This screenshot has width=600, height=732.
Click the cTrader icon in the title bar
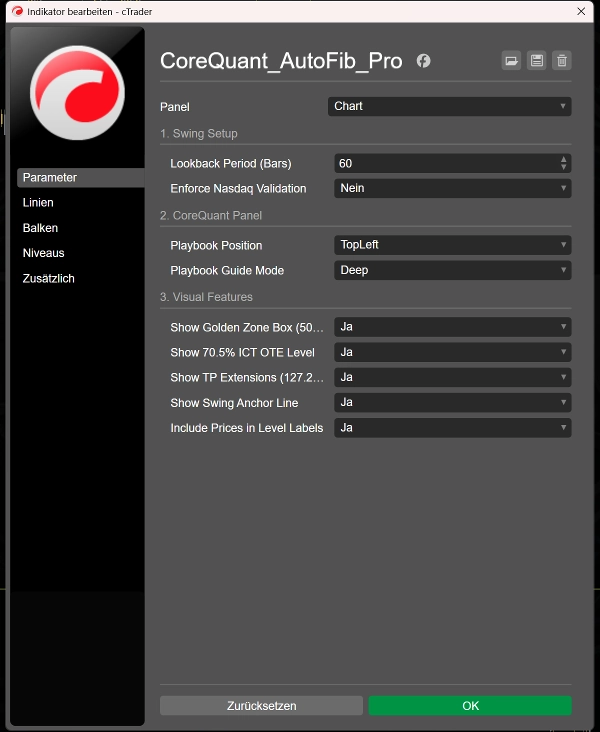17,11
